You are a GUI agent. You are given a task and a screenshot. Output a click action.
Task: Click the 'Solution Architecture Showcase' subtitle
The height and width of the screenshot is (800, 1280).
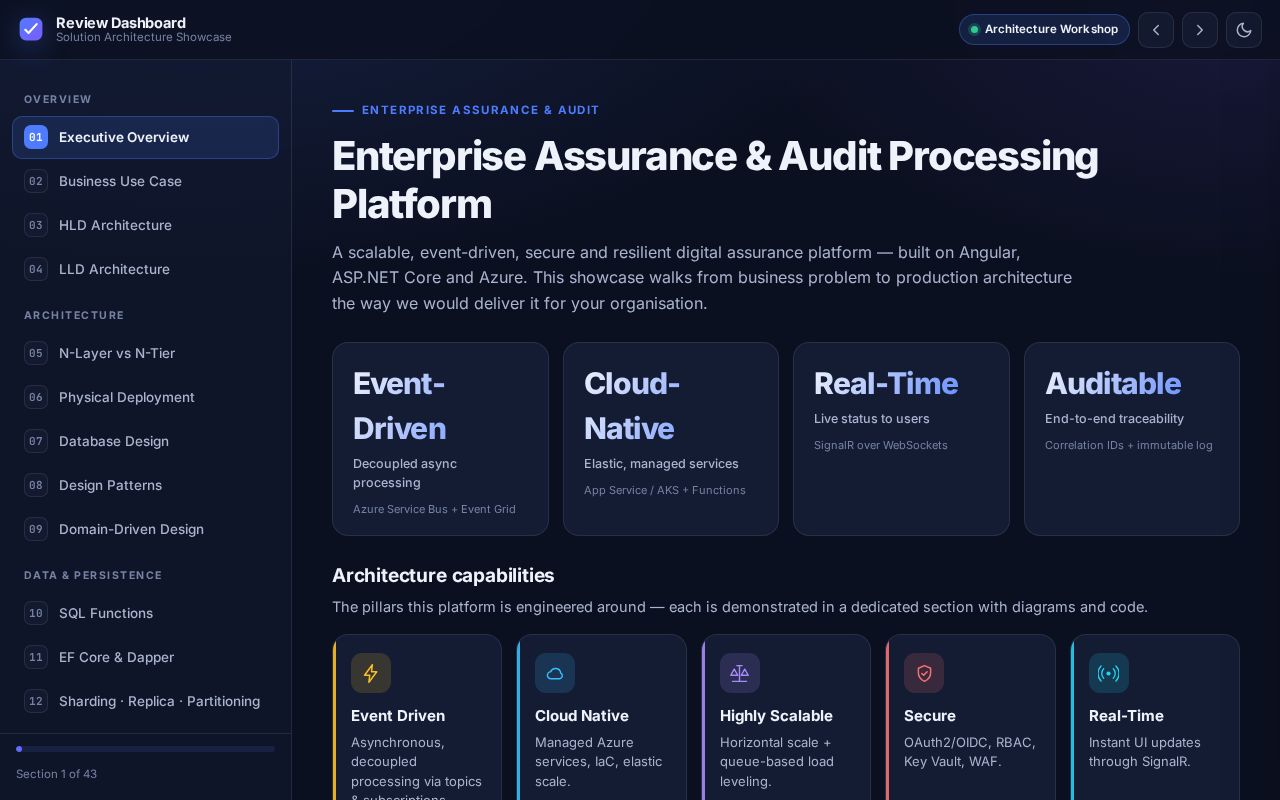click(144, 37)
